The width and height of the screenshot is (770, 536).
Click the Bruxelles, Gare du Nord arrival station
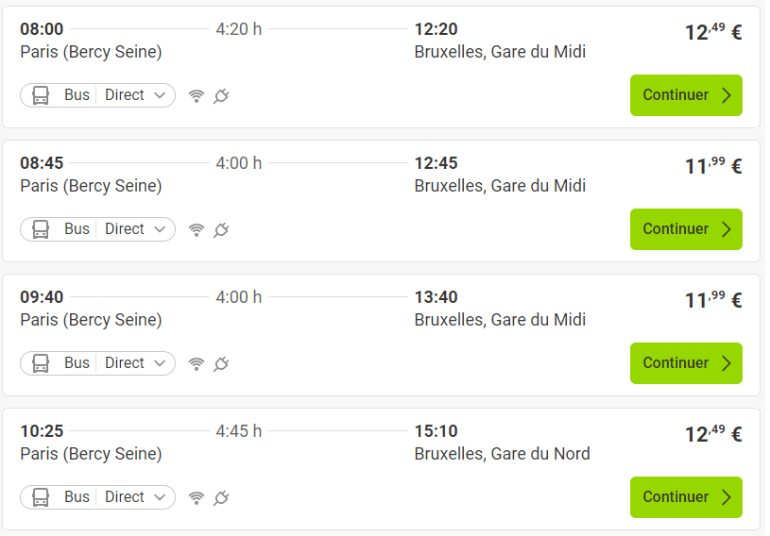click(x=502, y=454)
